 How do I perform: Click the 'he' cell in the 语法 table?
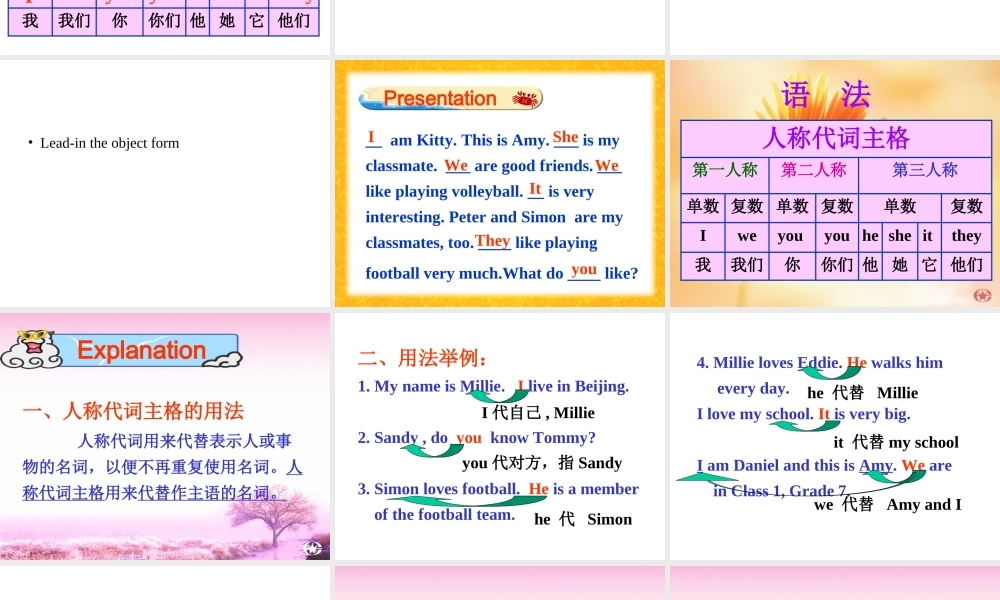[871, 236]
